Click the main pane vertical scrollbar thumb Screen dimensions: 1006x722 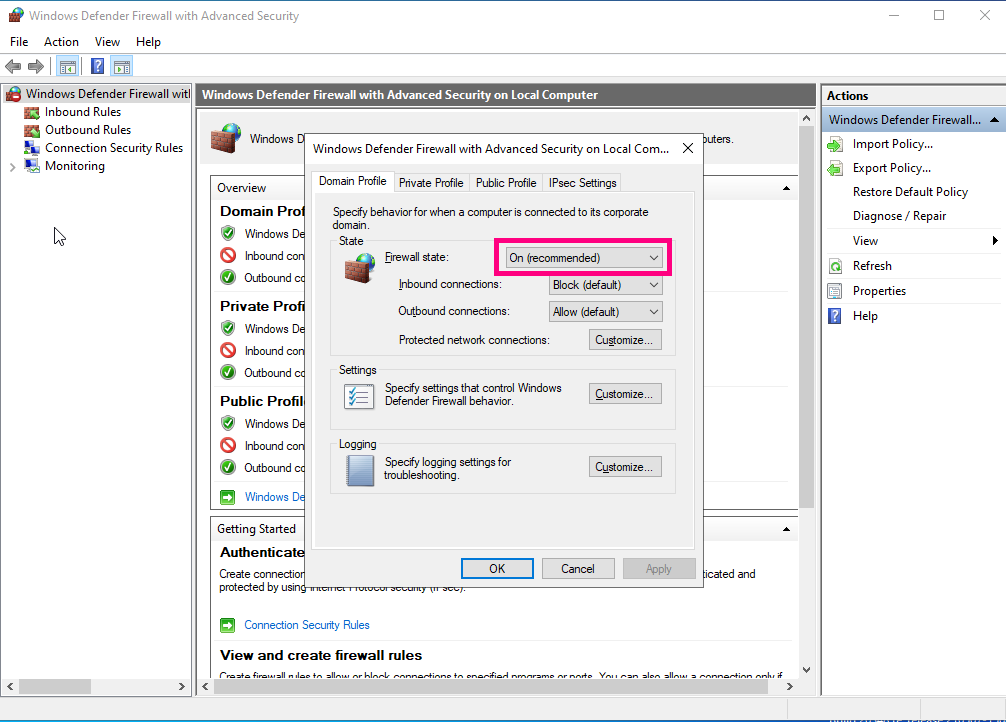click(806, 318)
